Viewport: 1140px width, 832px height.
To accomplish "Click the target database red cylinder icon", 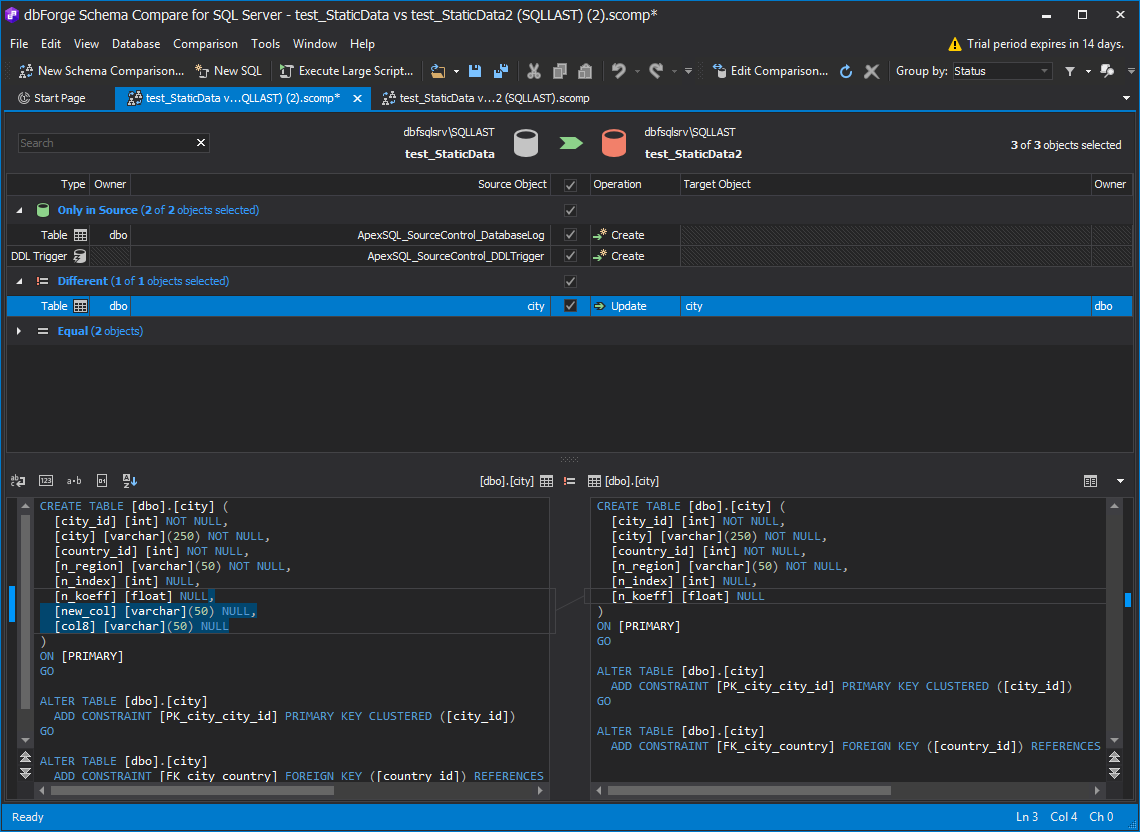I will point(614,143).
